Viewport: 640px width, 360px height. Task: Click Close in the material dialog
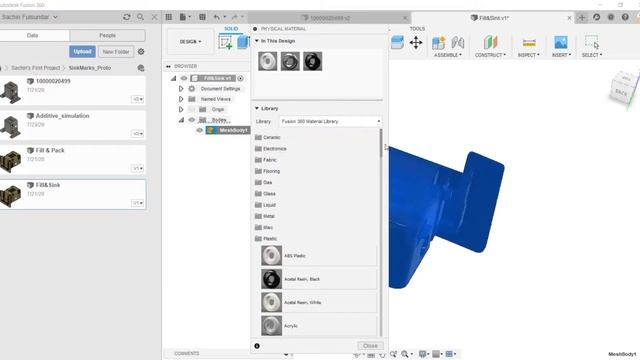pyautogui.click(x=370, y=346)
